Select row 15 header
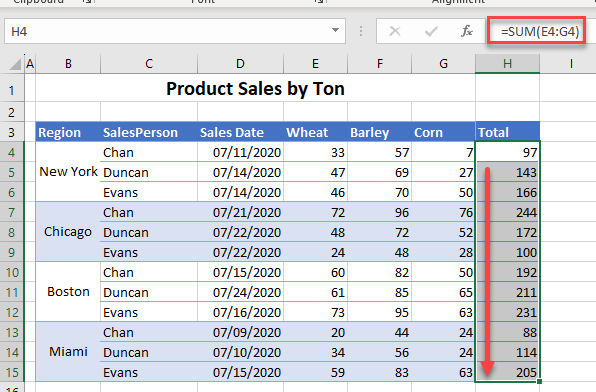This screenshot has width=596, height=392. pos(12,372)
